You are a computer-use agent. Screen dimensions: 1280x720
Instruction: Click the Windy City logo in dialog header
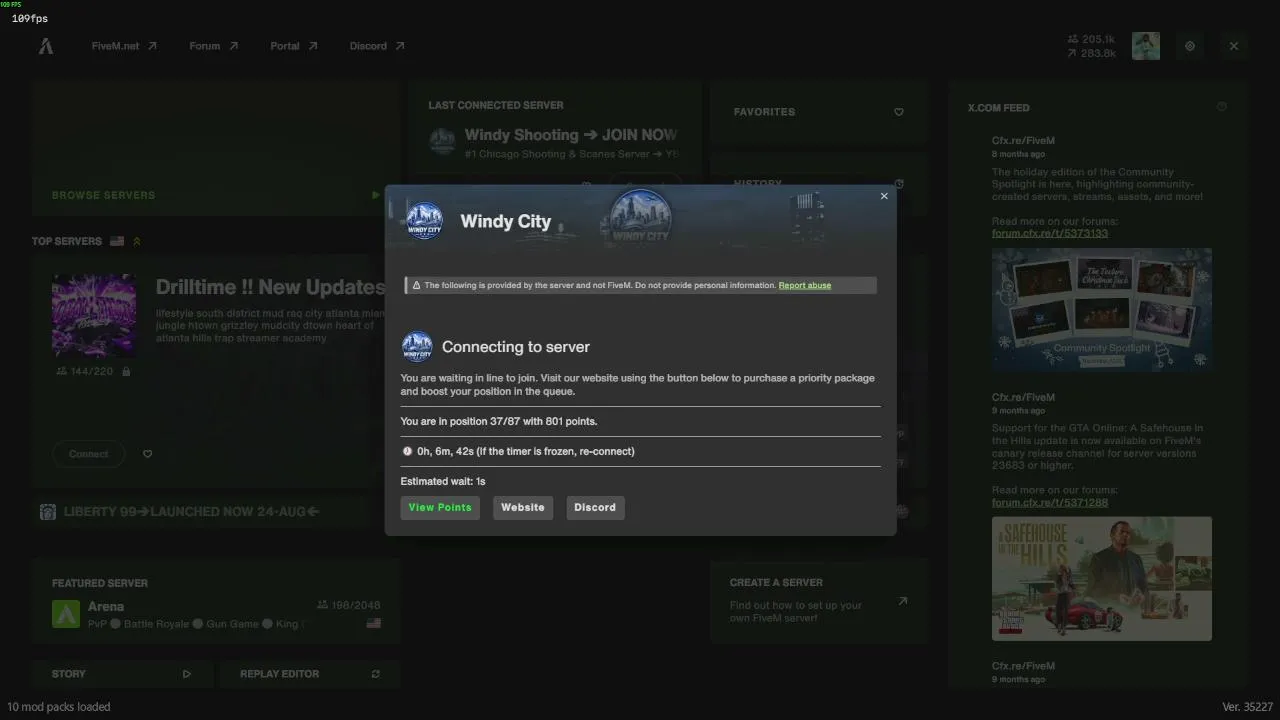tap(425, 221)
